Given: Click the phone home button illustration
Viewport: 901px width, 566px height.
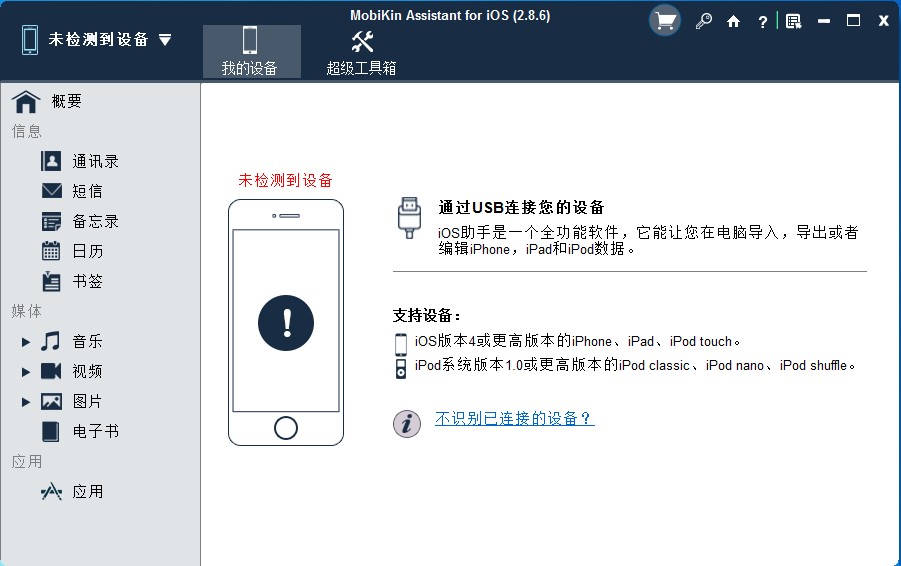Looking at the screenshot, I should coord(286,428).
